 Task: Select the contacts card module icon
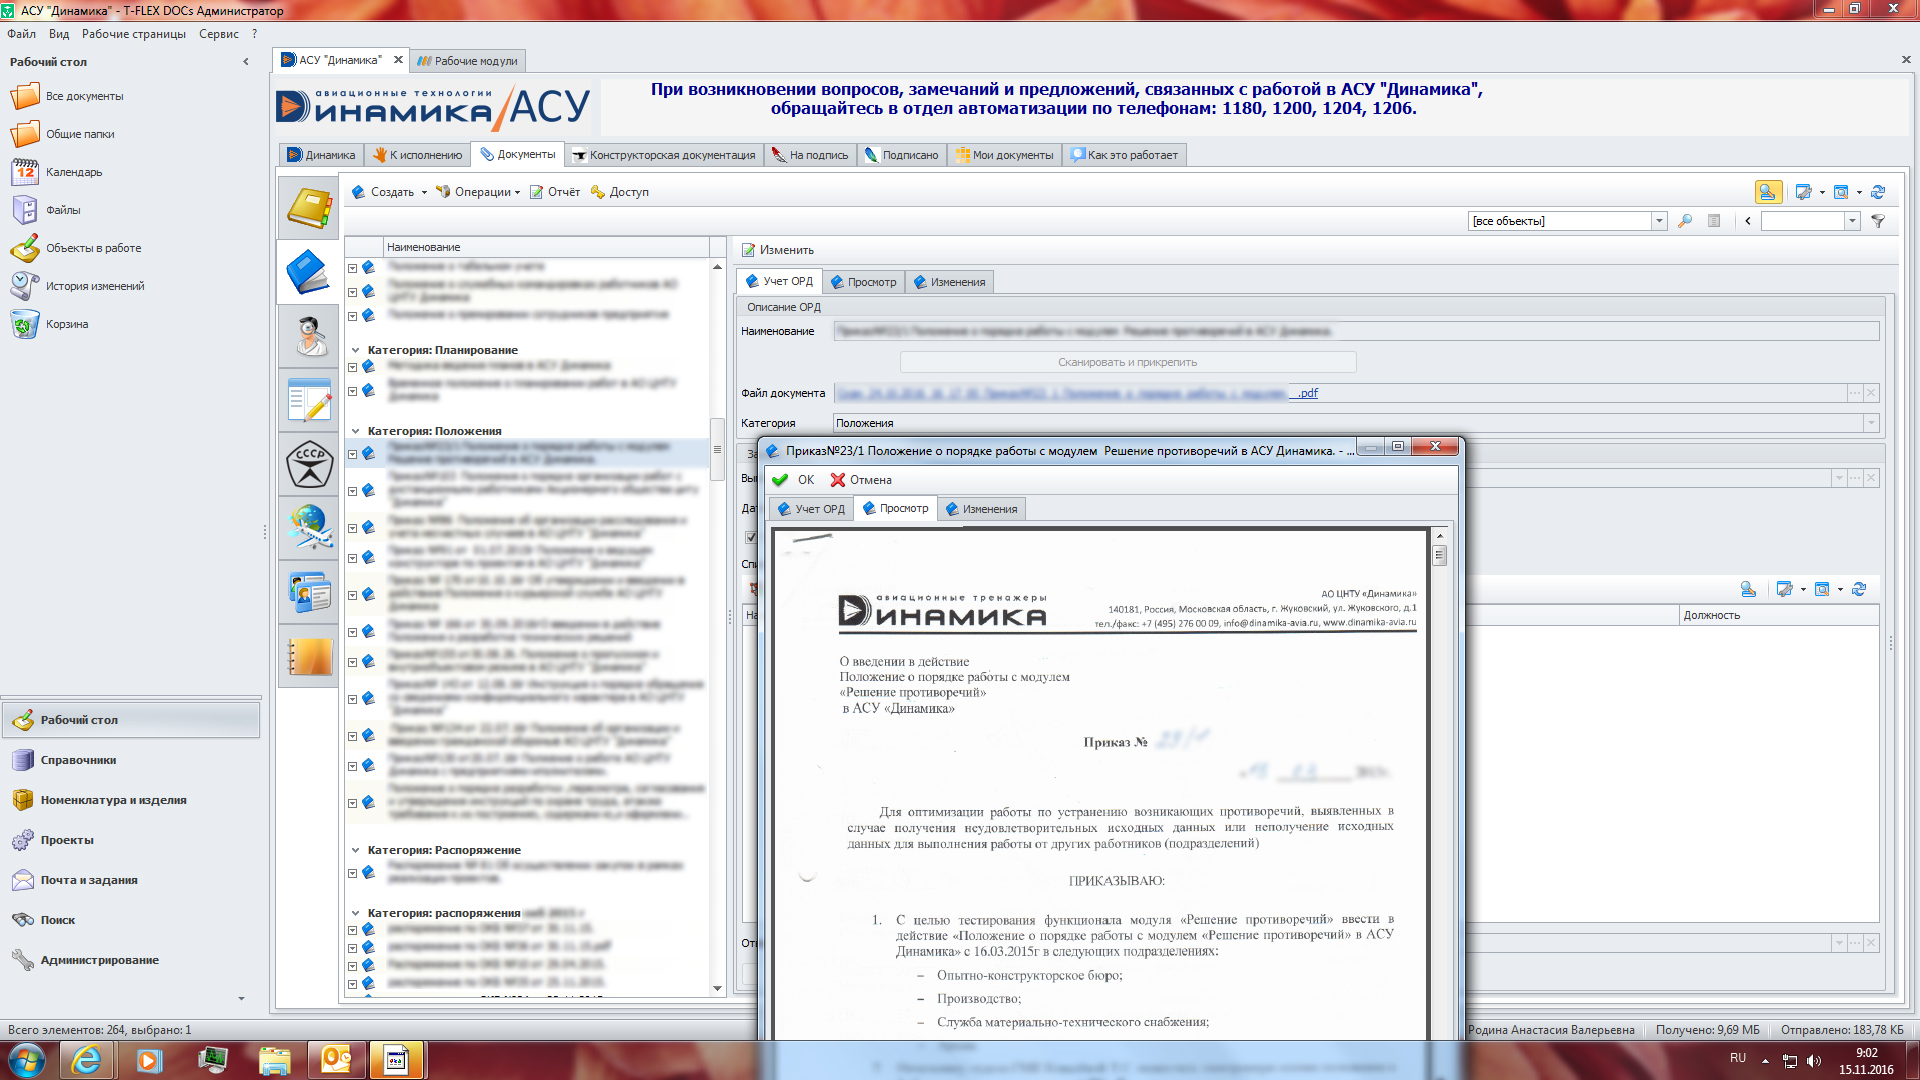tap(309, 592)
